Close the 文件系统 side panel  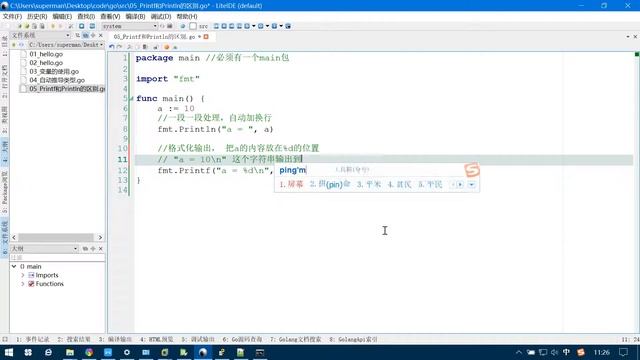[101, 36]
